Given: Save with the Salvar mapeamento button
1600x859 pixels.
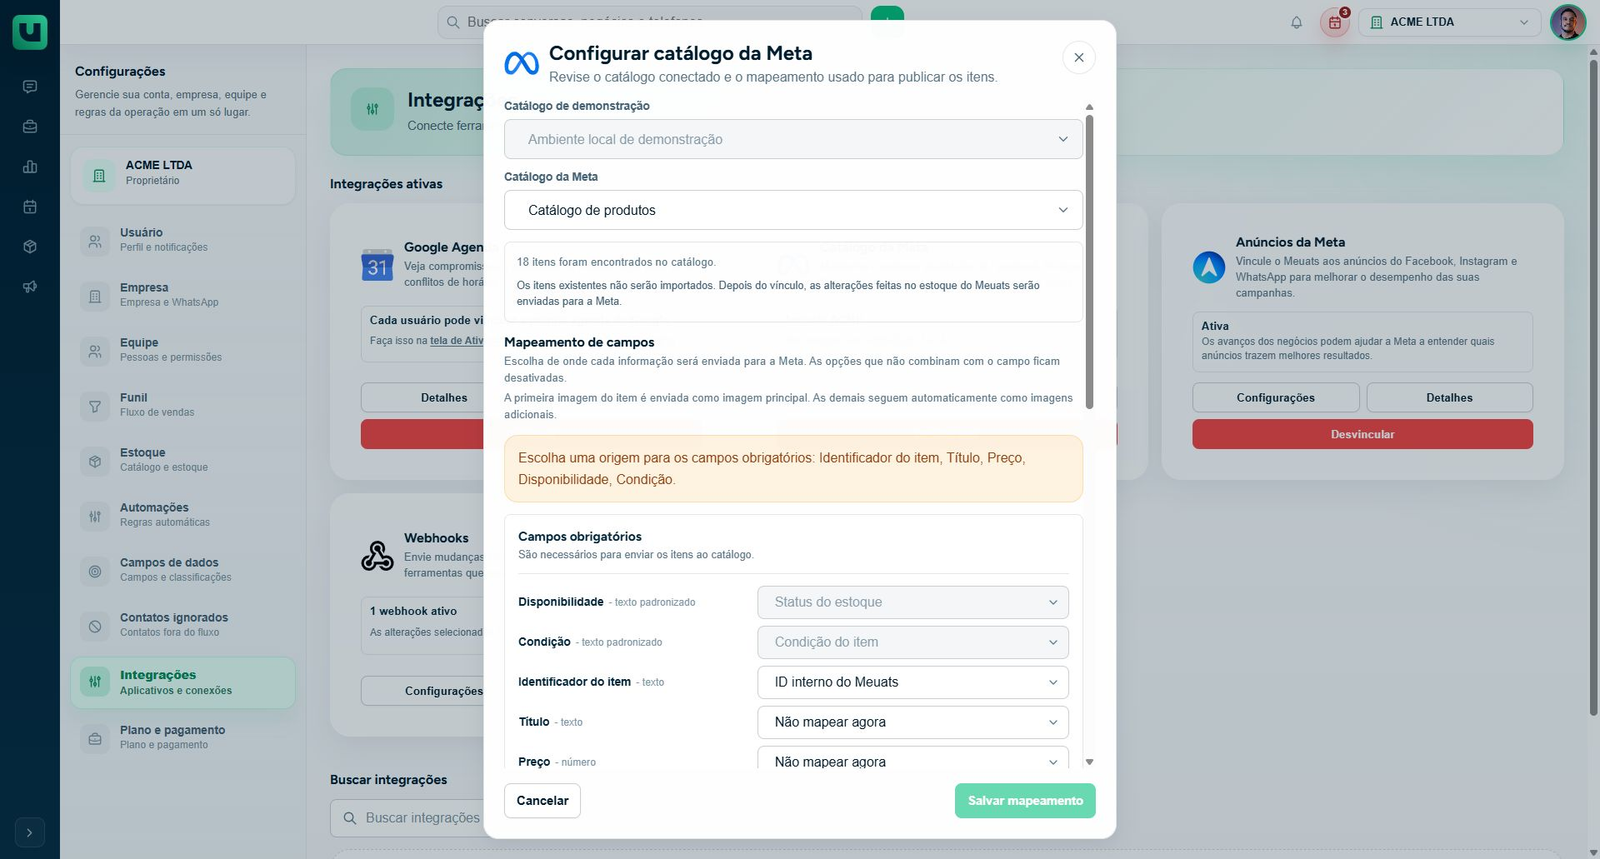Looking at the screenshot, I should [x=1025, y=801].
